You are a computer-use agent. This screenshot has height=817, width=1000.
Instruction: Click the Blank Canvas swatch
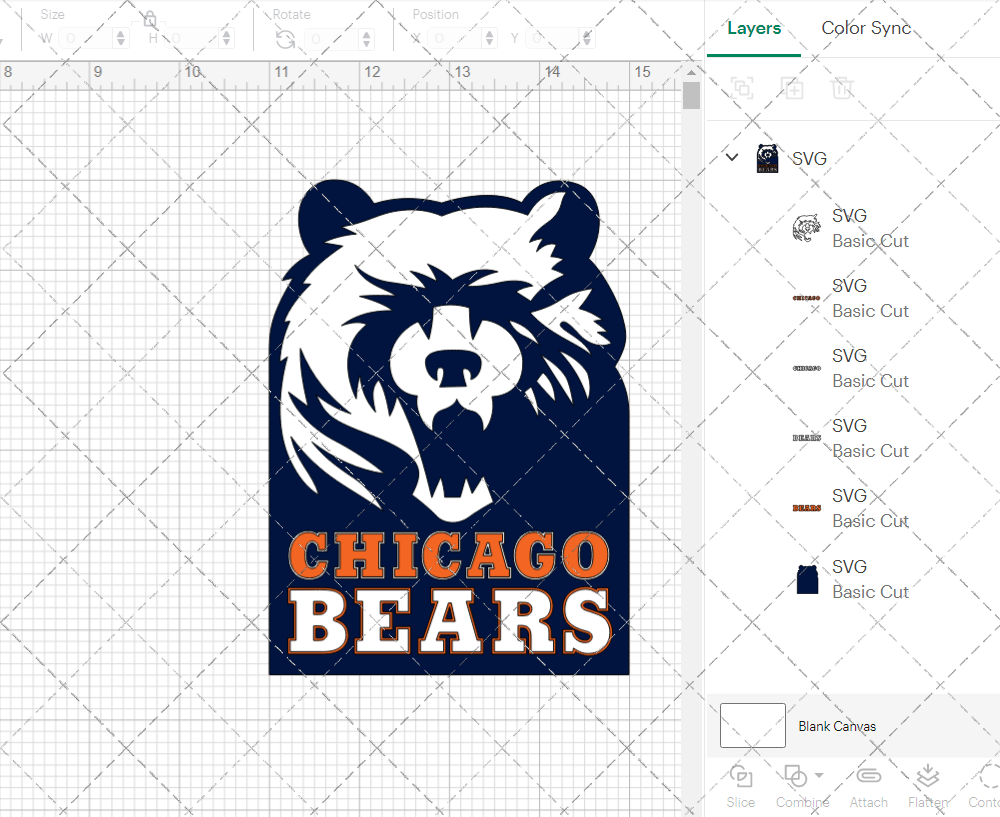(x=753, y=725)
